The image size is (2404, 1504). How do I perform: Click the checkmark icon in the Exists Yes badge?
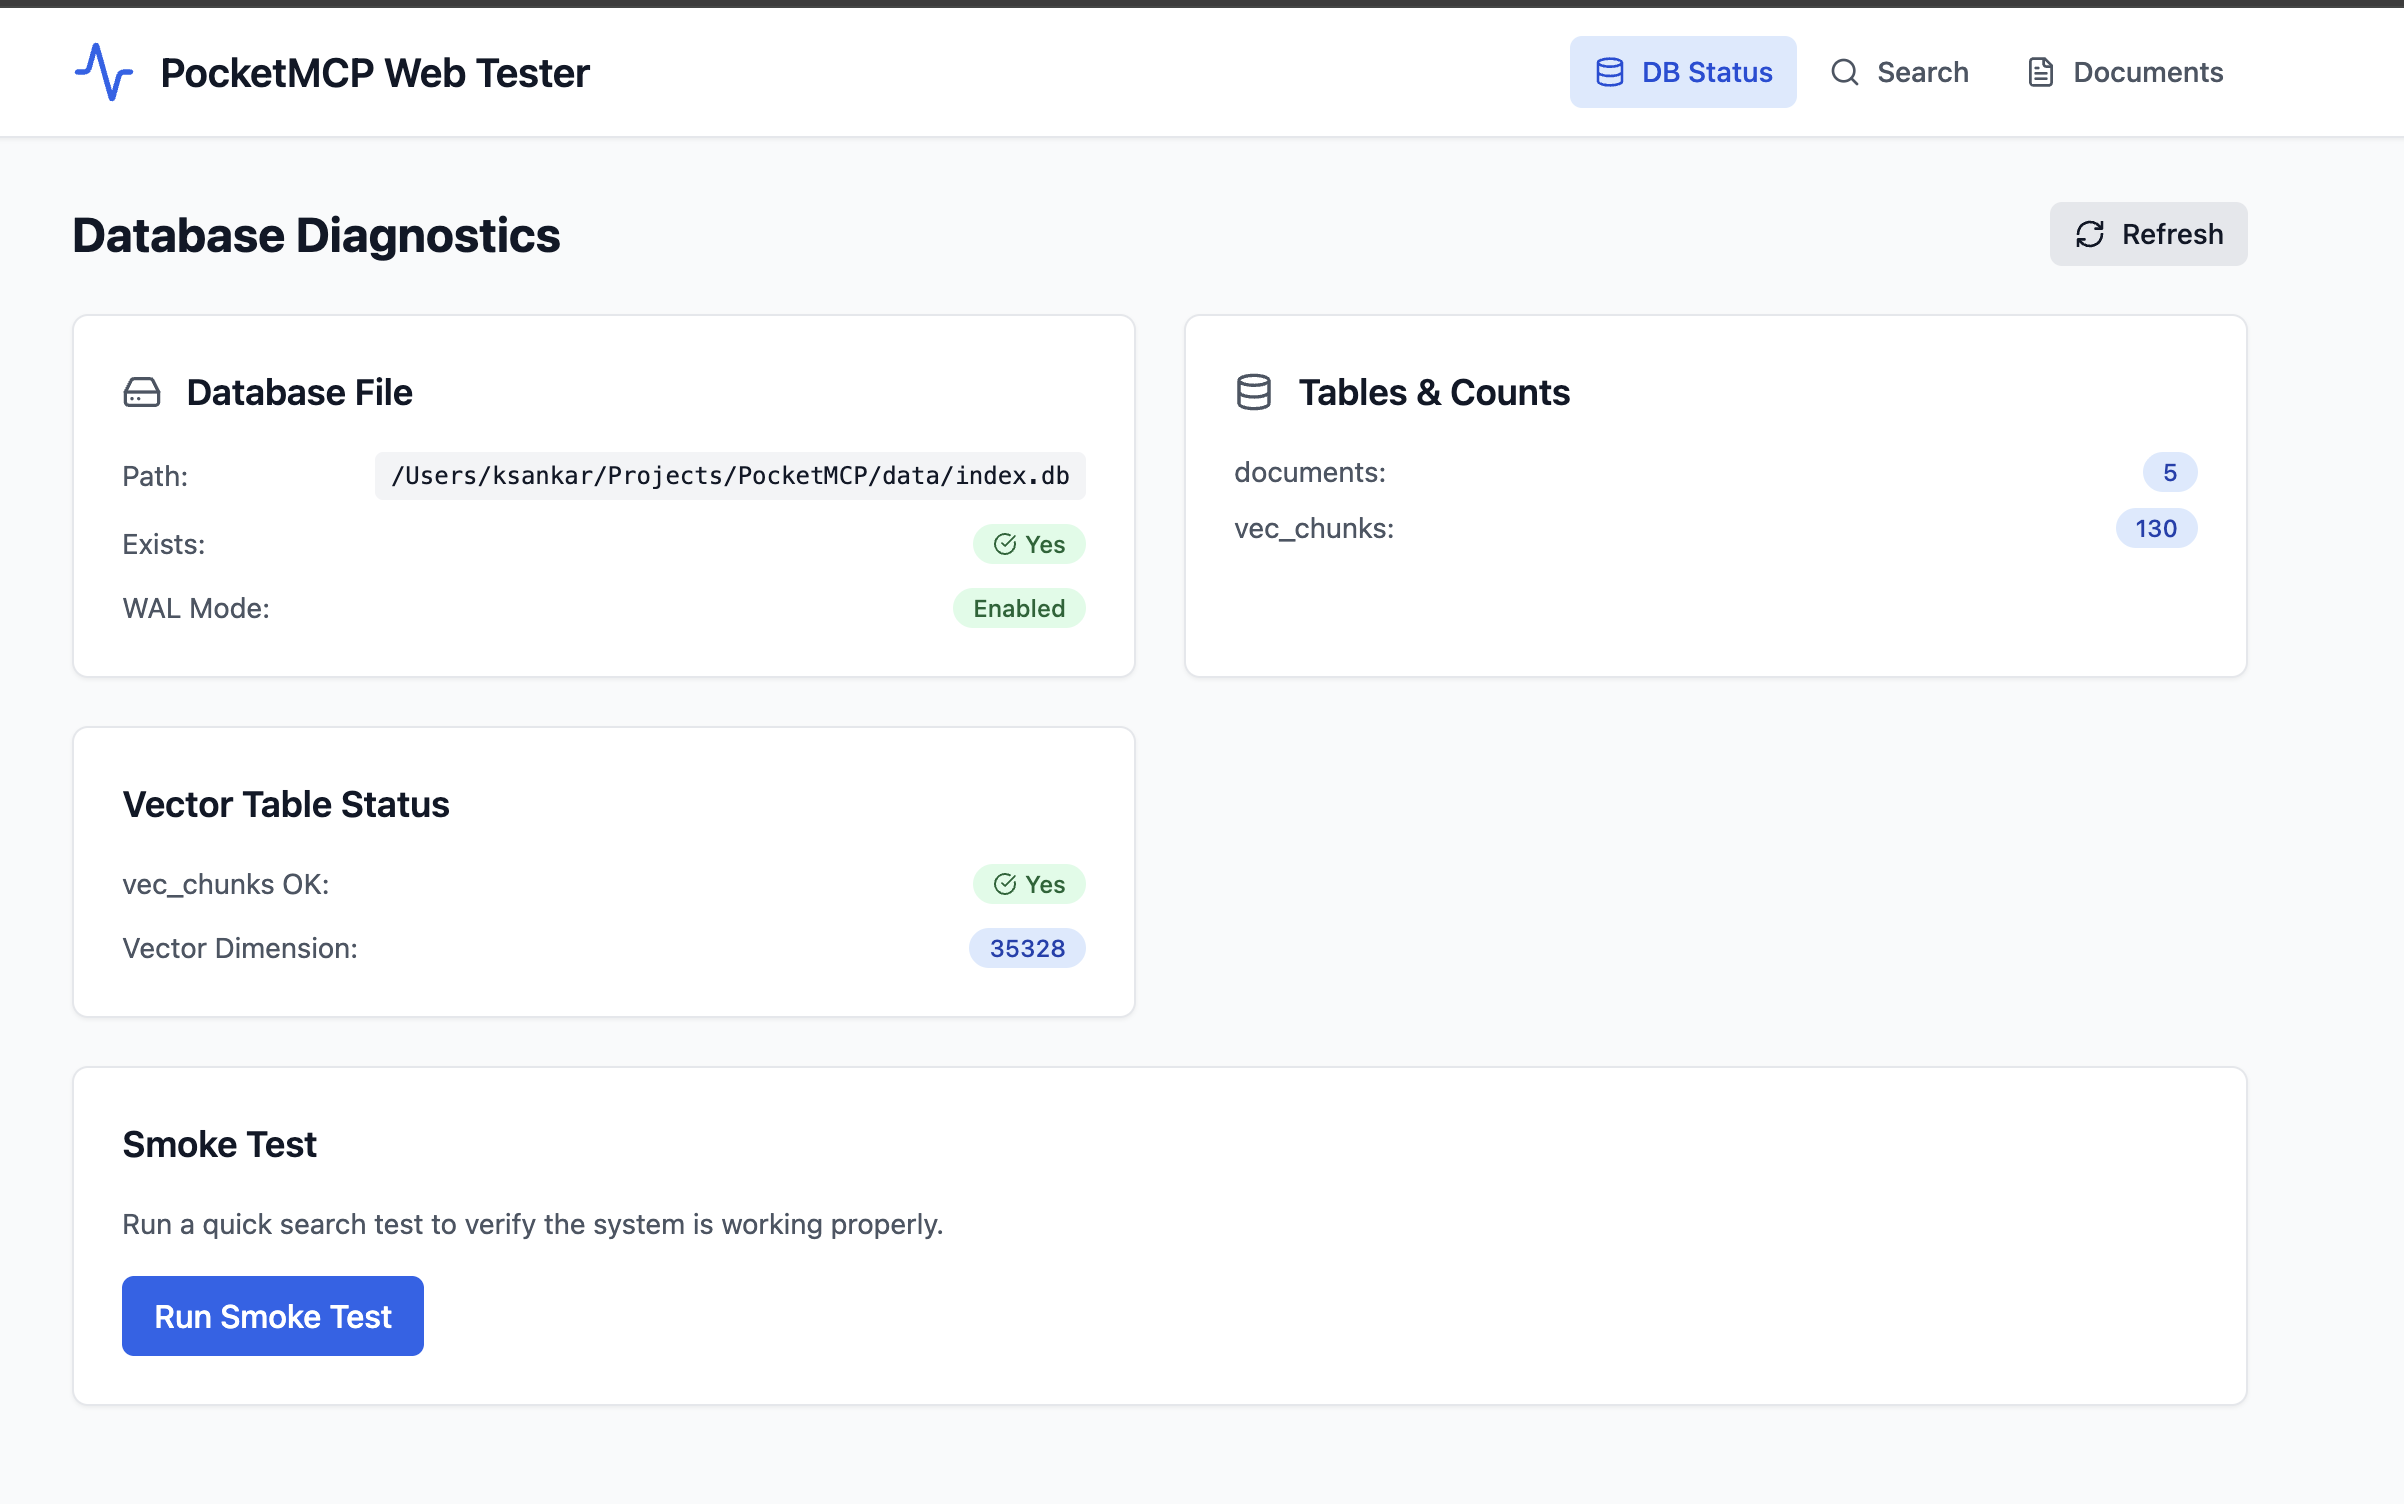click(1005, 544)
